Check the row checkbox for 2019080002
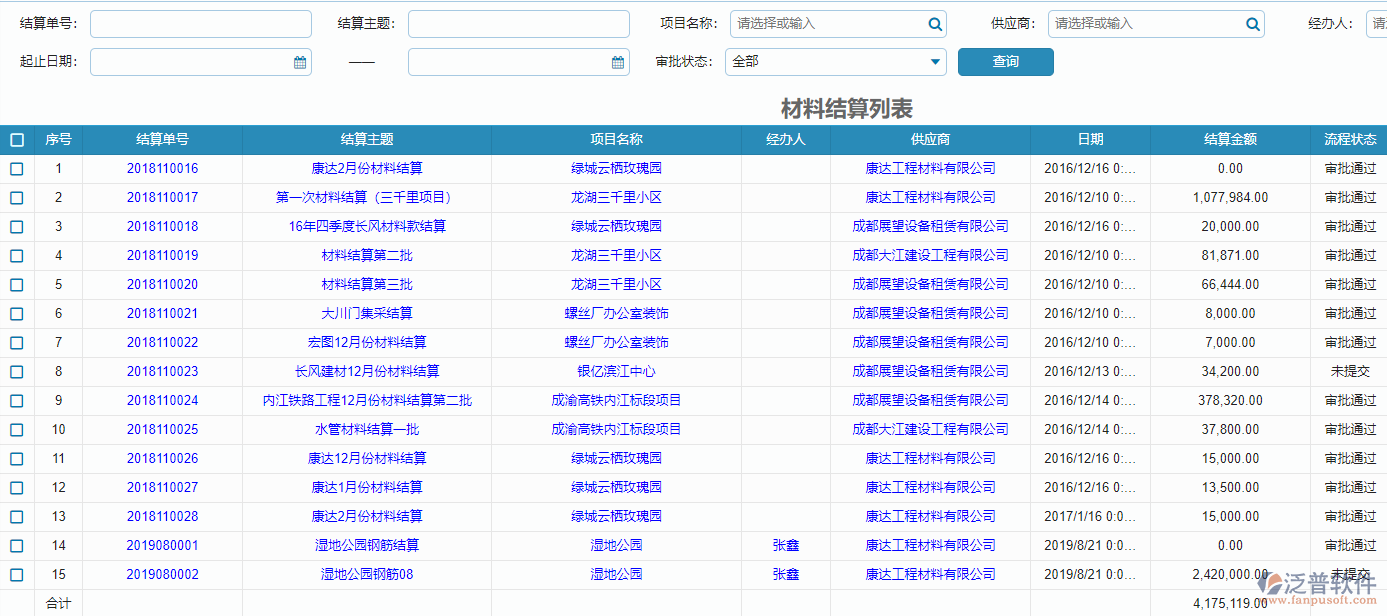1387x616 pixels. 16,575
